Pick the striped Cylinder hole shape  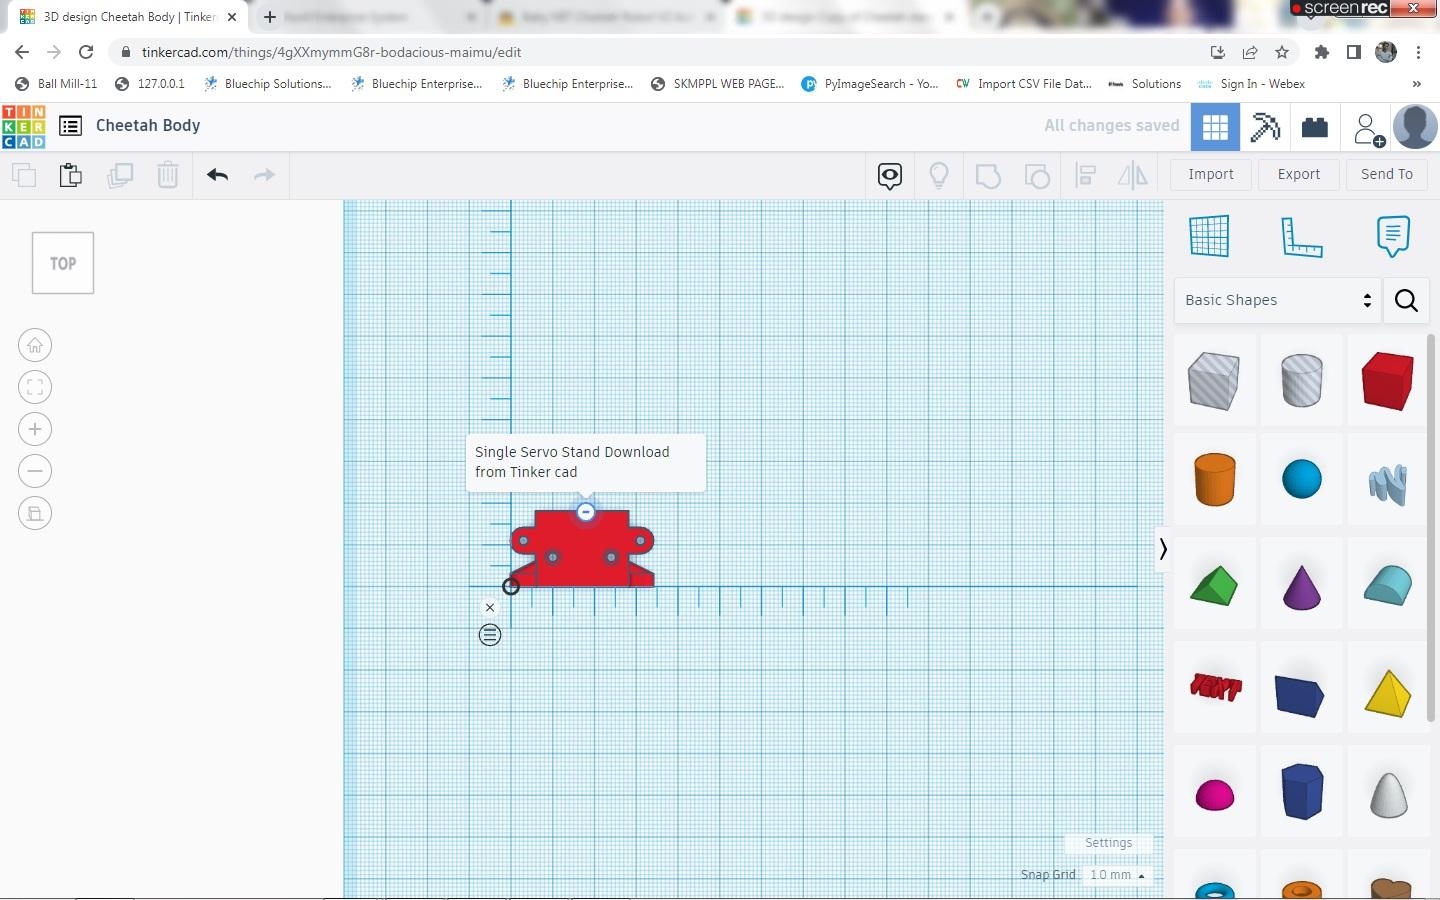pos(1301,381)
